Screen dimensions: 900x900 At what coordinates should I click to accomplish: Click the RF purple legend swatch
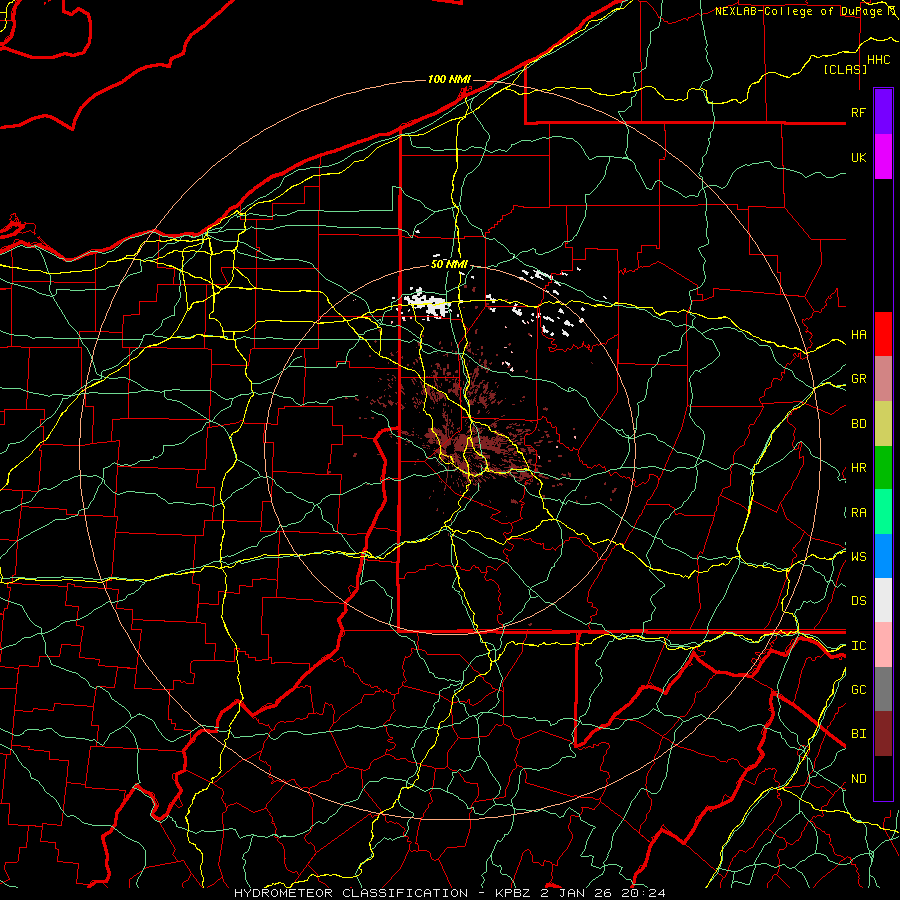tap(883, 112)
